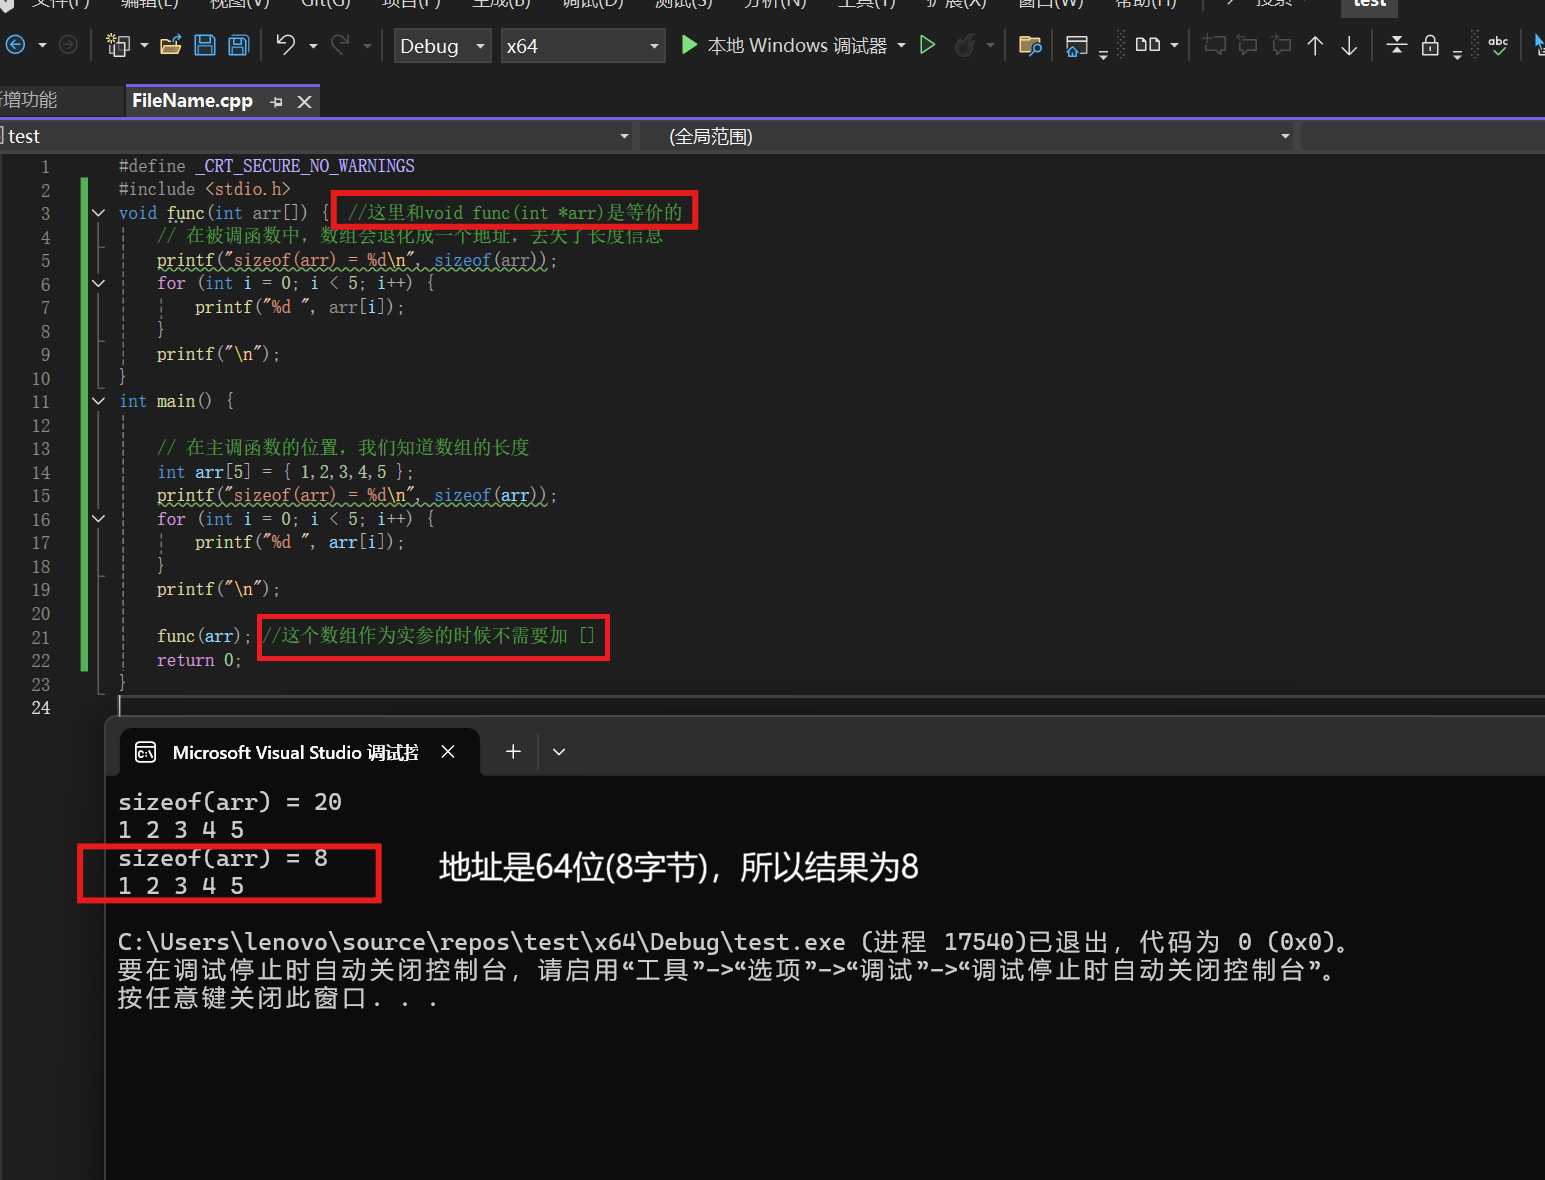Open the Open File folder icon
Image resolution: width=1545 pixels, height=1180 pixels.
click(171, 43)
